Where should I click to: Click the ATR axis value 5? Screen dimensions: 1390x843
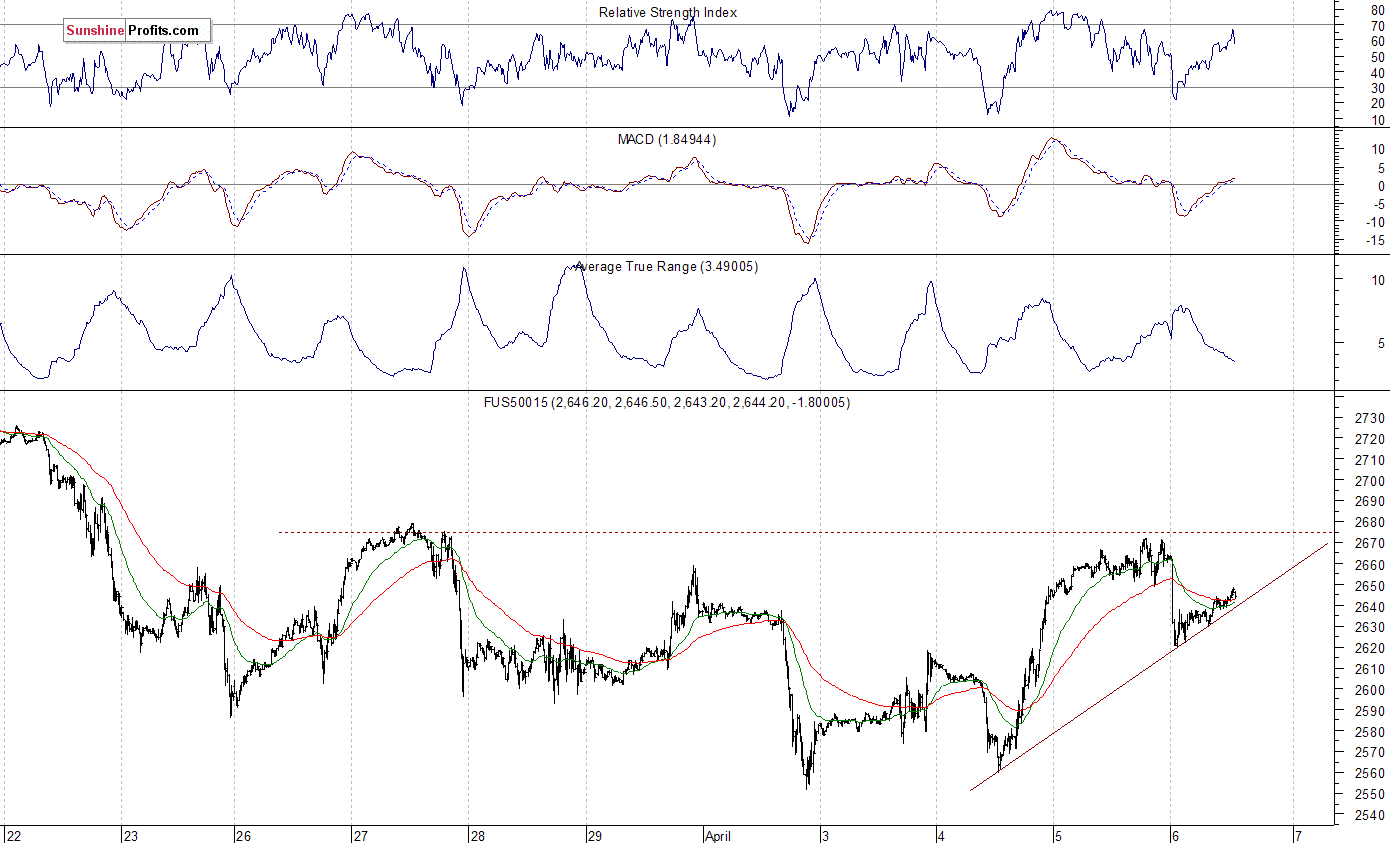coord(1382,343)
